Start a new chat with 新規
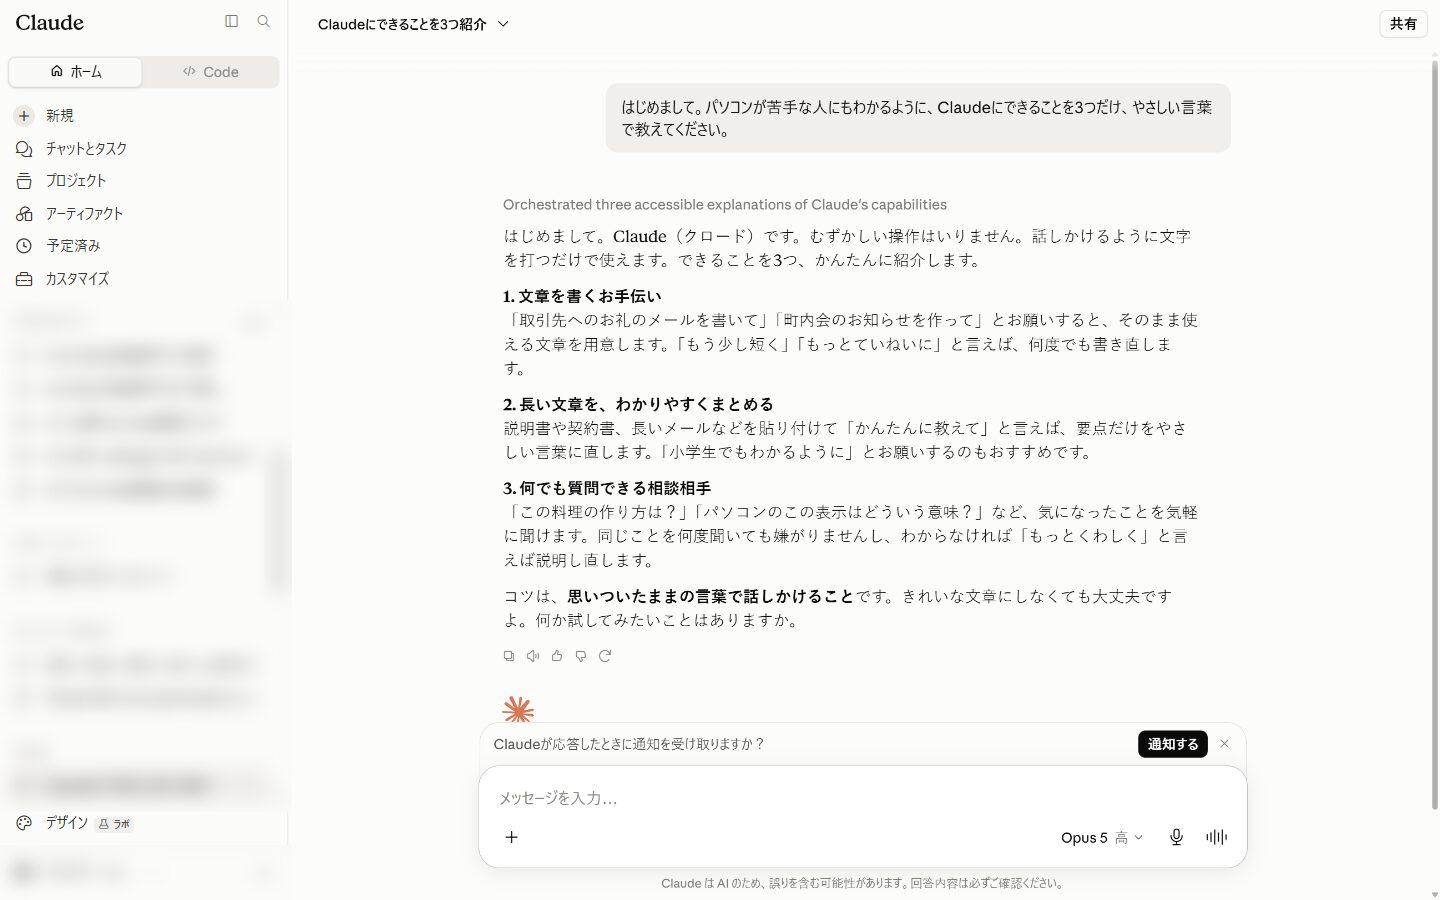The image size is (1440, 900). tap(144, 116)
